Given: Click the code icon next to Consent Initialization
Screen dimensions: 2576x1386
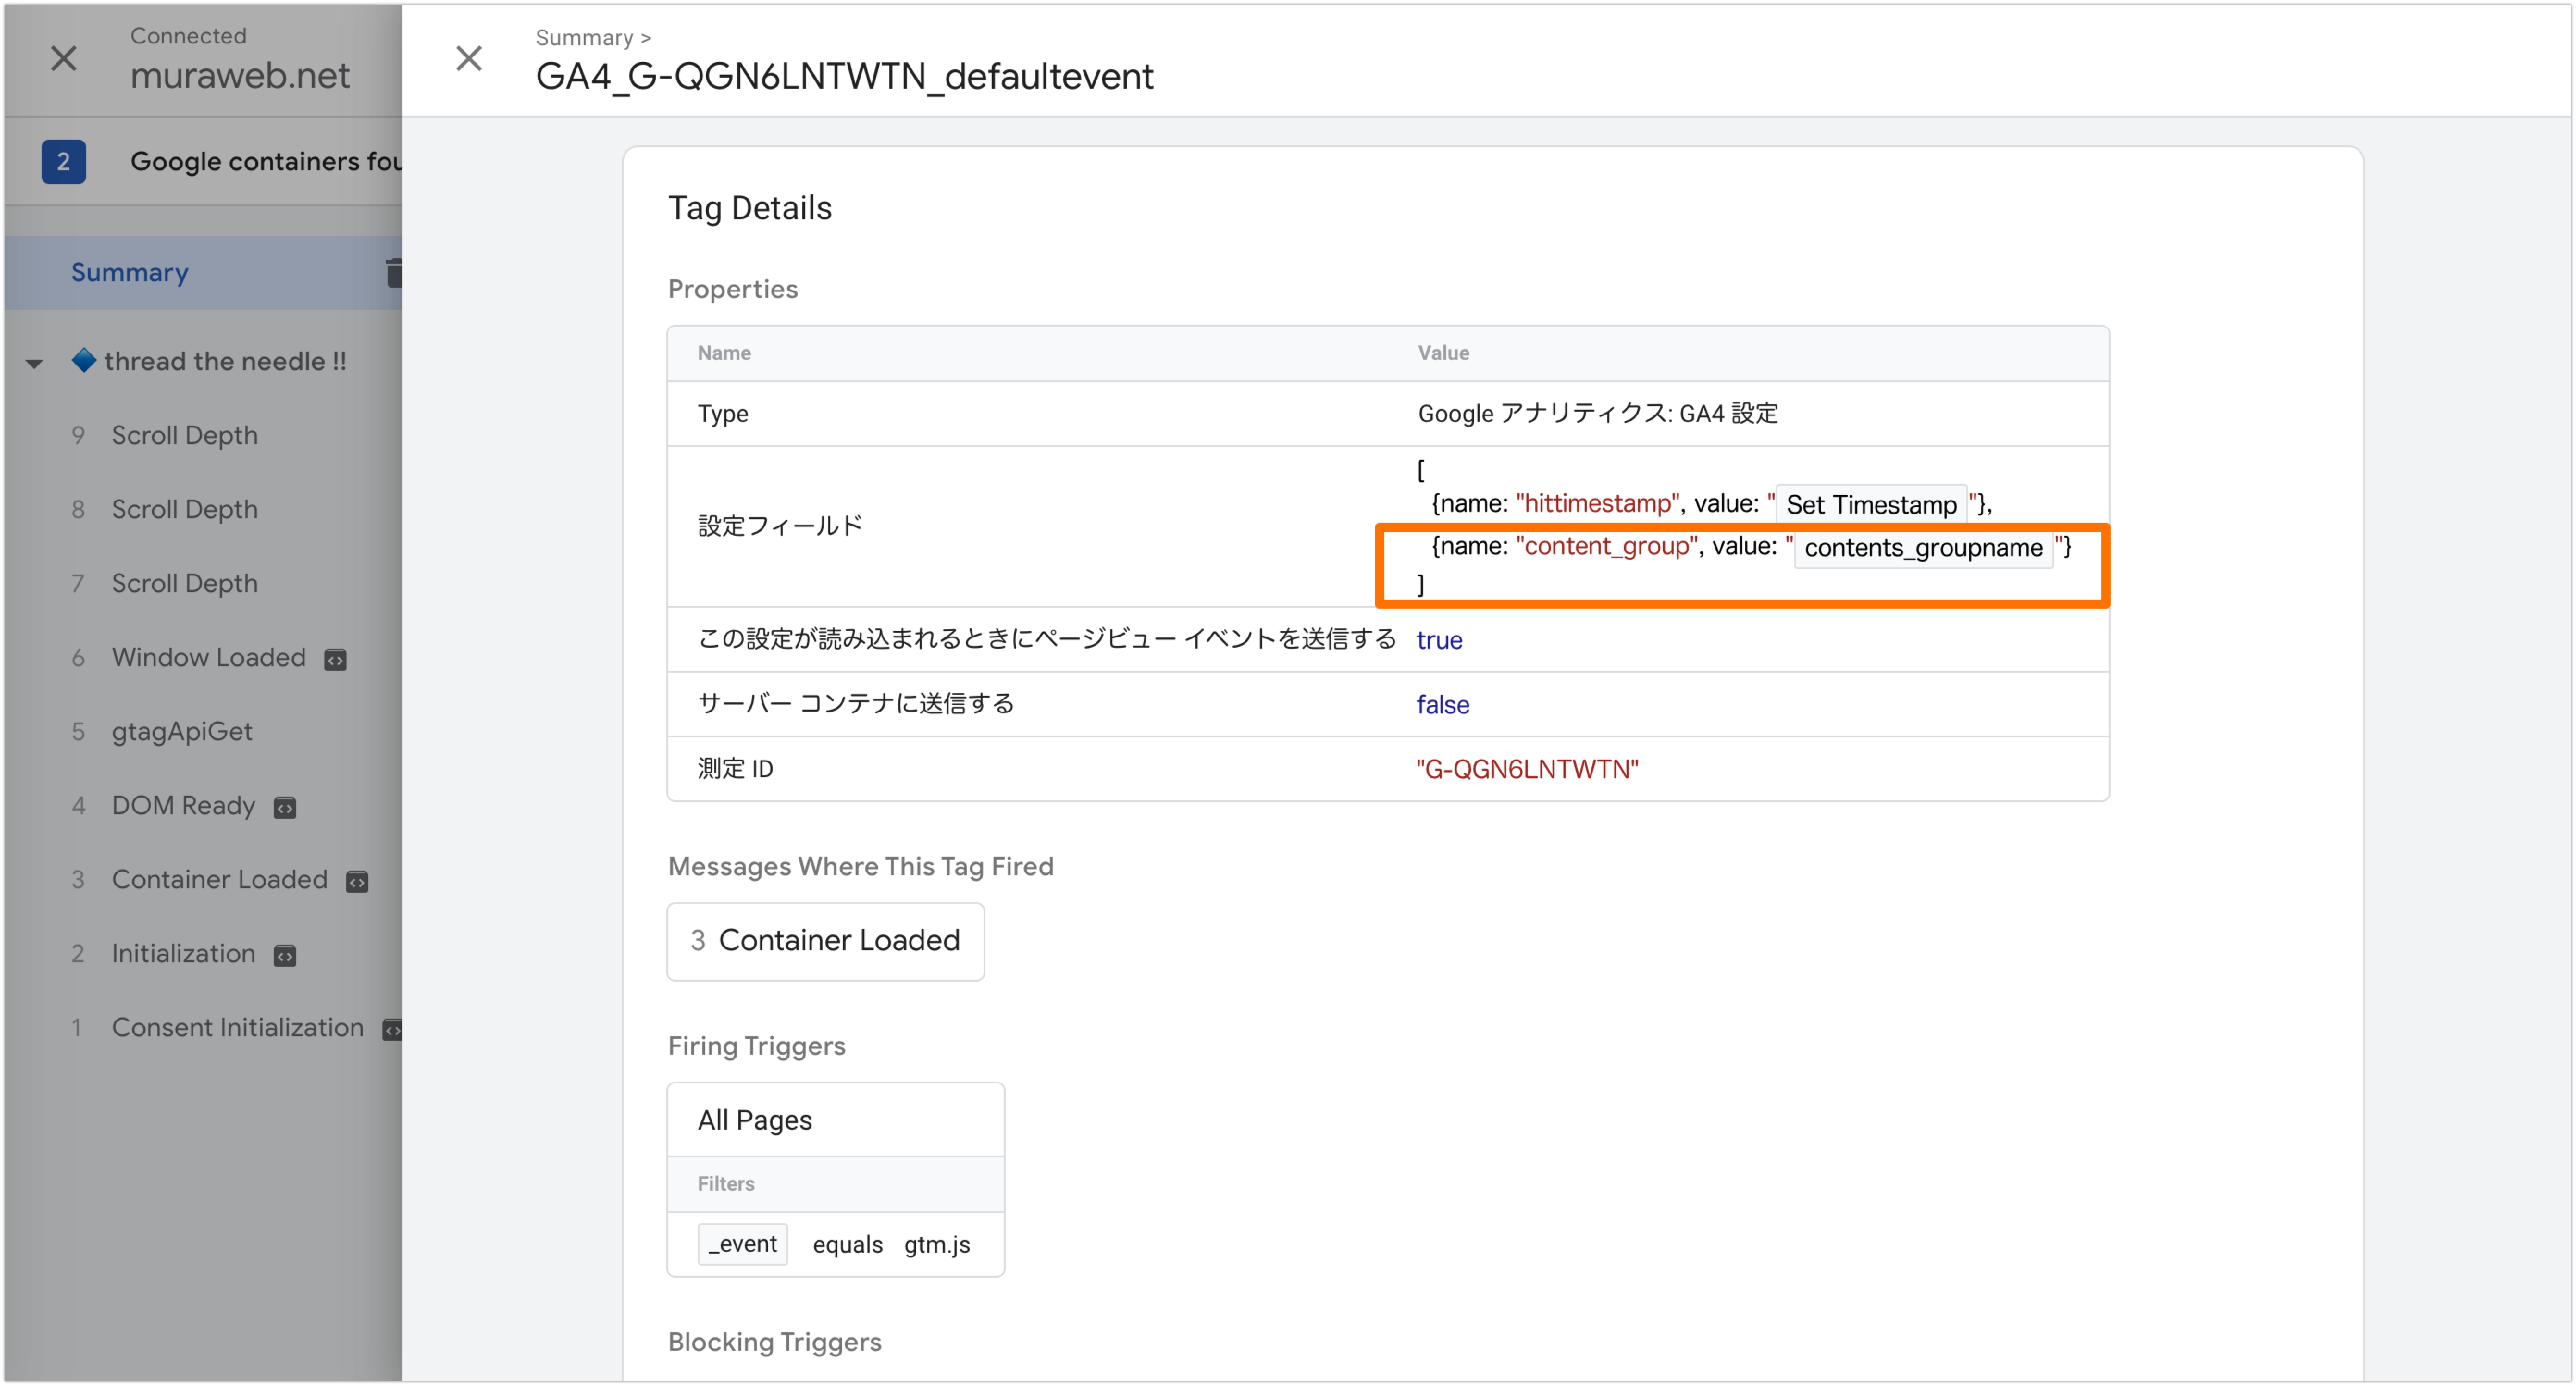Looking at the screenshot, I should (392, 1029).
